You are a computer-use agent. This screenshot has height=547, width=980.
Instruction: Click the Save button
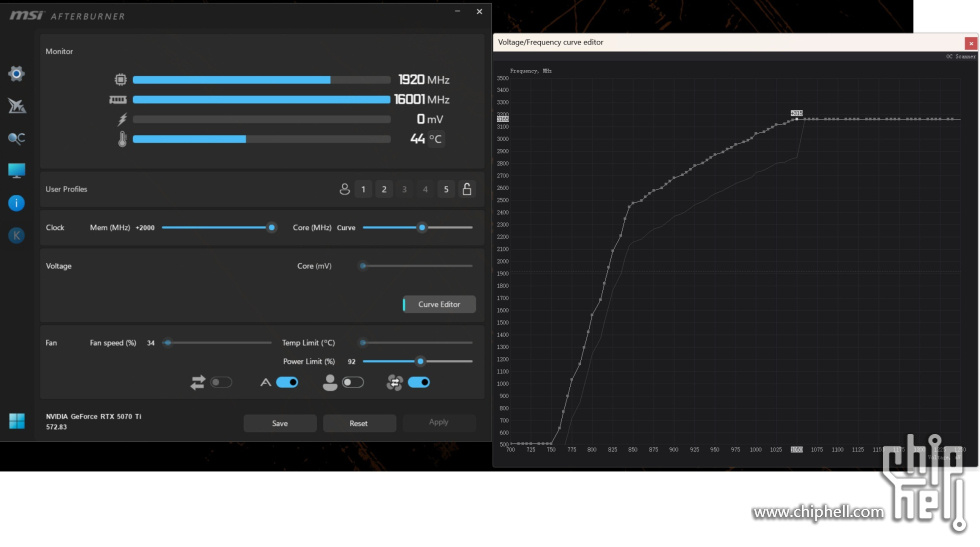(x=280, y=423)
